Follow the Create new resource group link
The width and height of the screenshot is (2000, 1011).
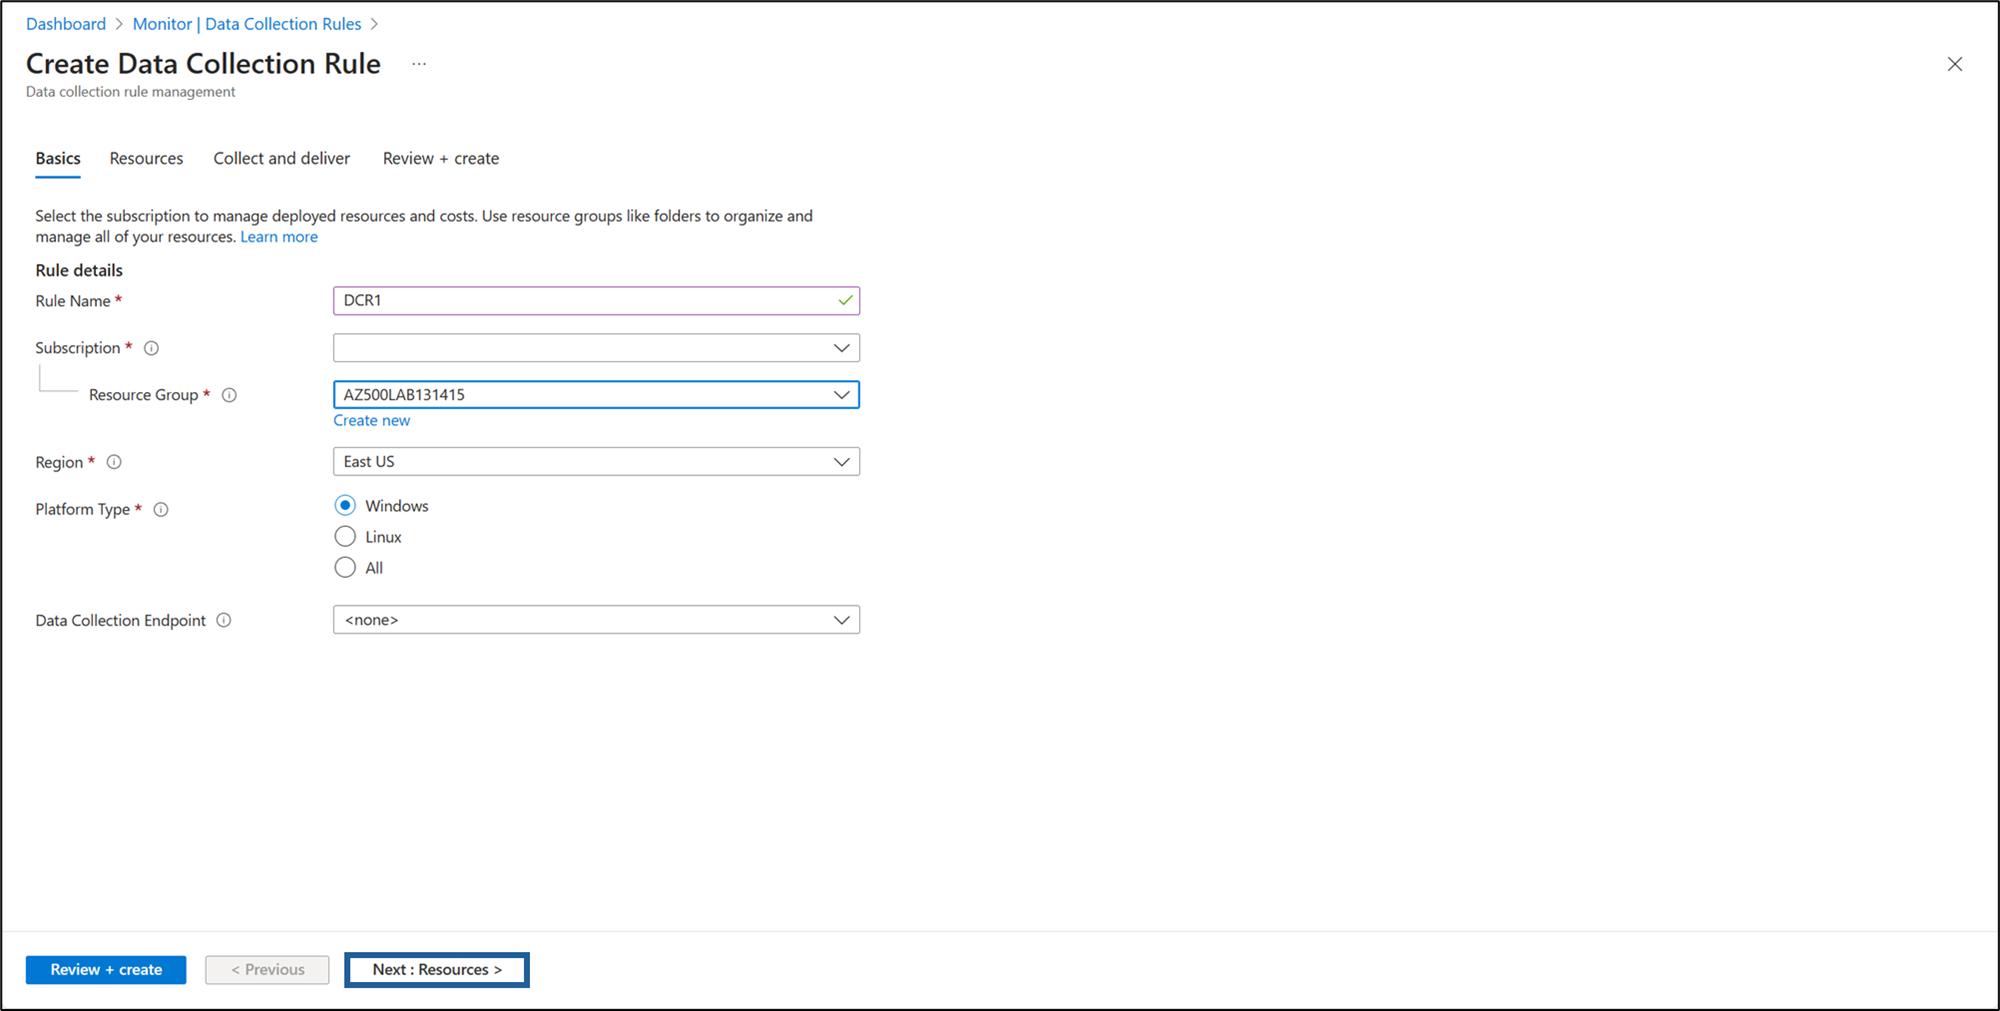pos(371,421)
